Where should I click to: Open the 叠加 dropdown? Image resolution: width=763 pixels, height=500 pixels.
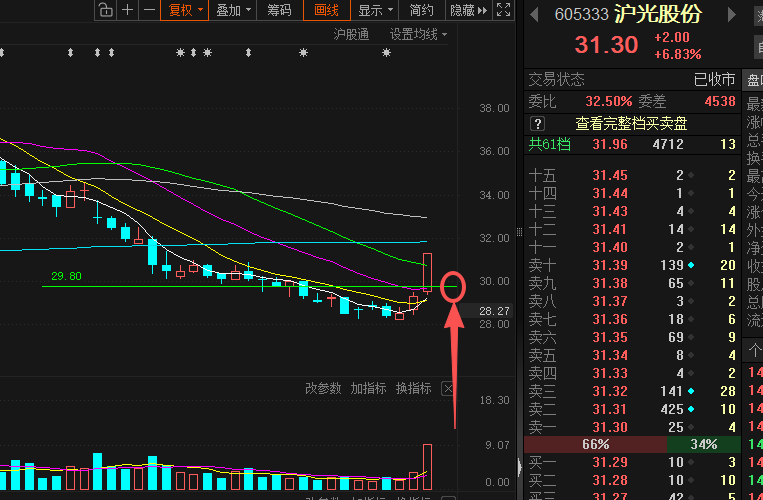[234, 10]
